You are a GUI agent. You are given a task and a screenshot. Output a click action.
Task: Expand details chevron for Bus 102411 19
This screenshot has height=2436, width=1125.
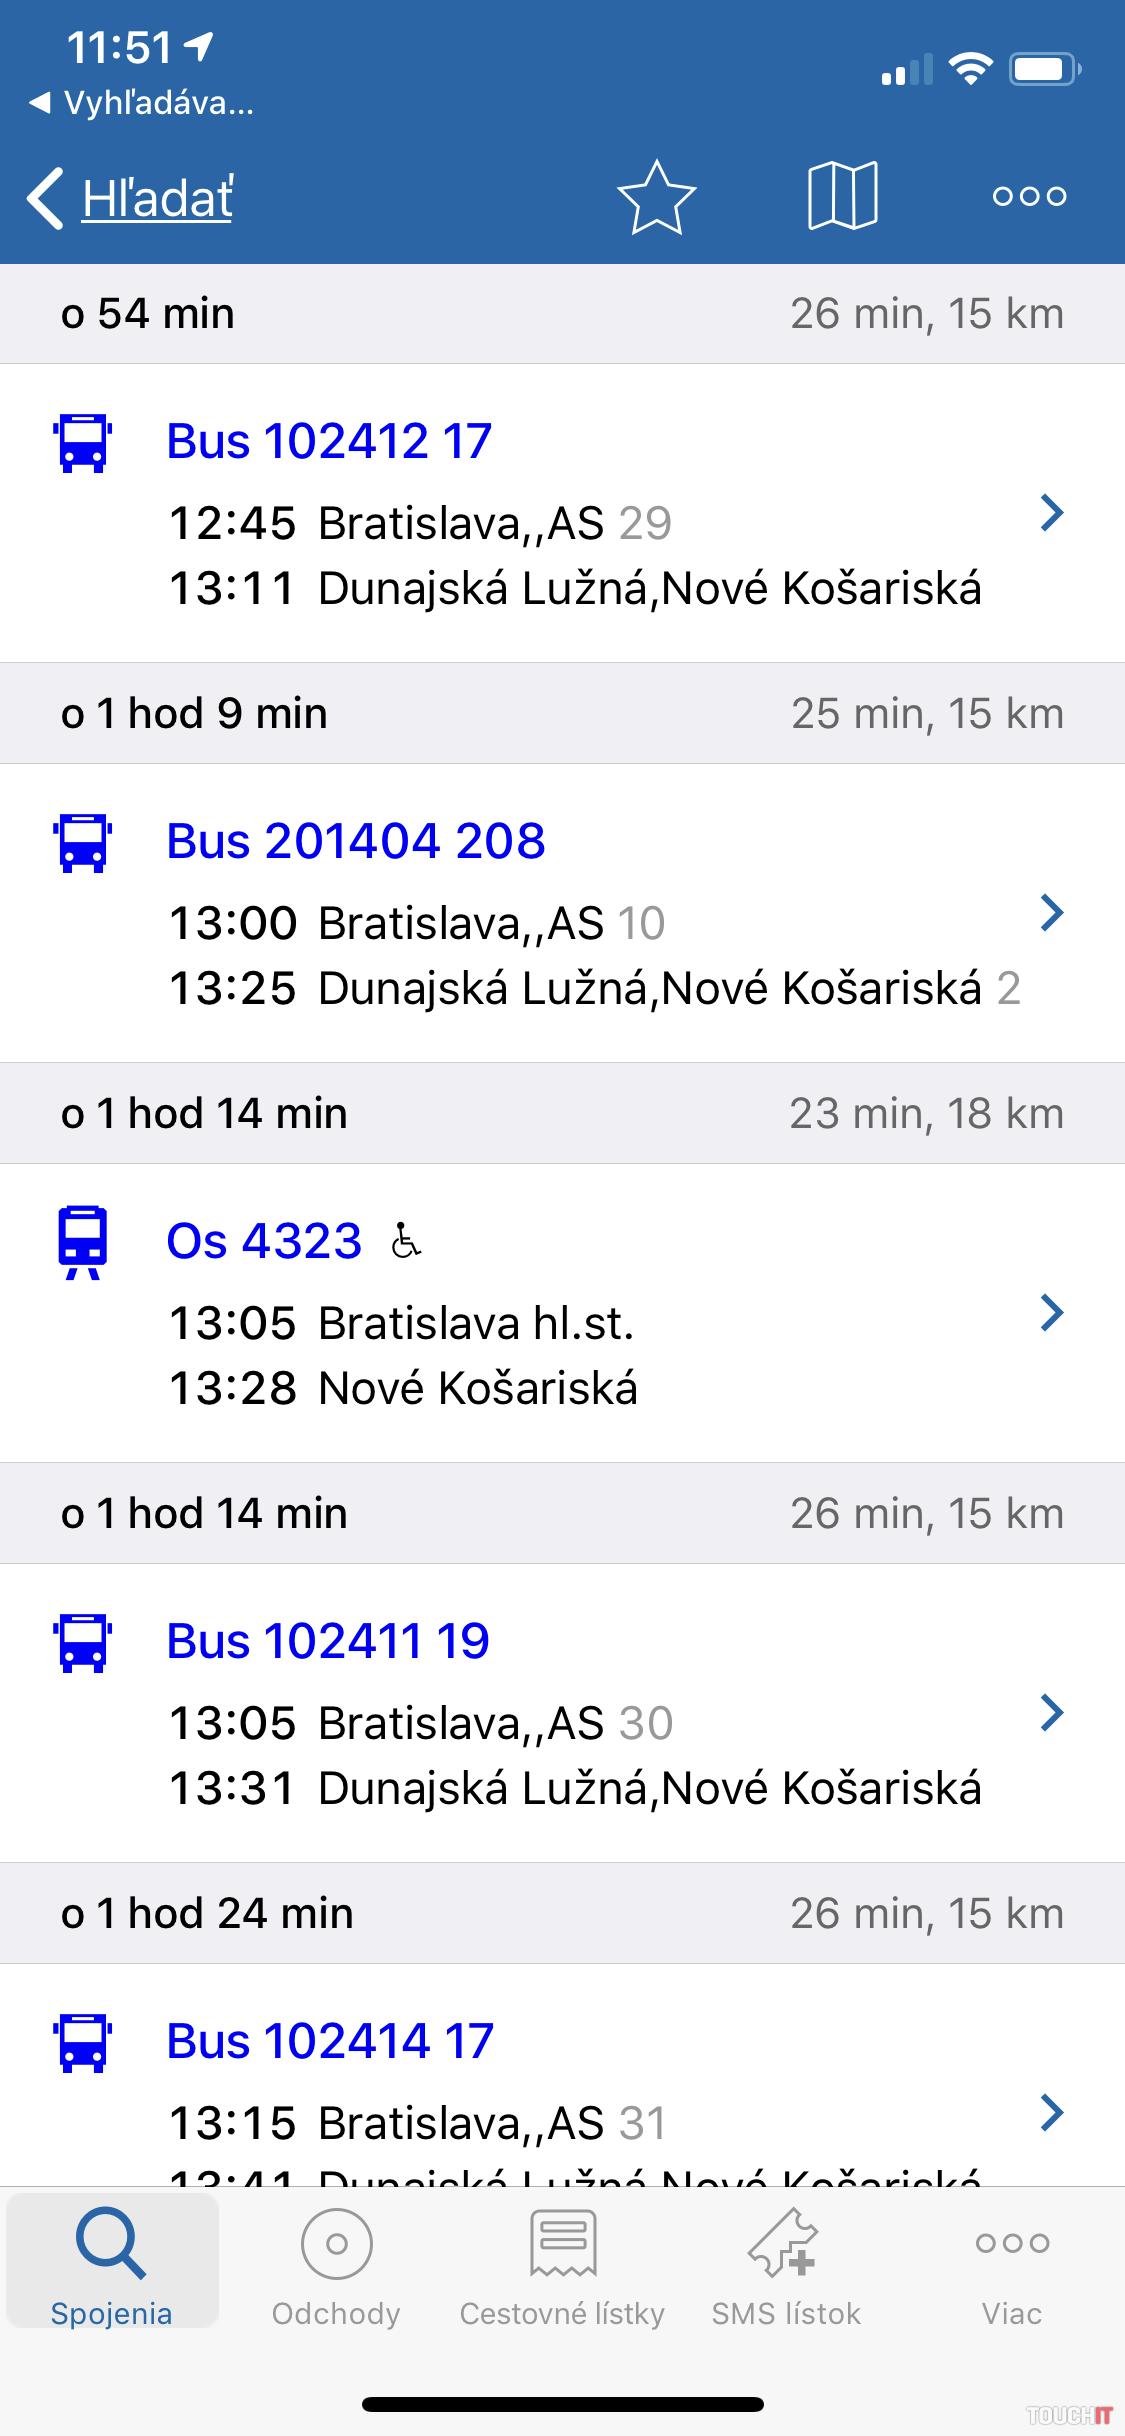click(x=1051, y=1713)
